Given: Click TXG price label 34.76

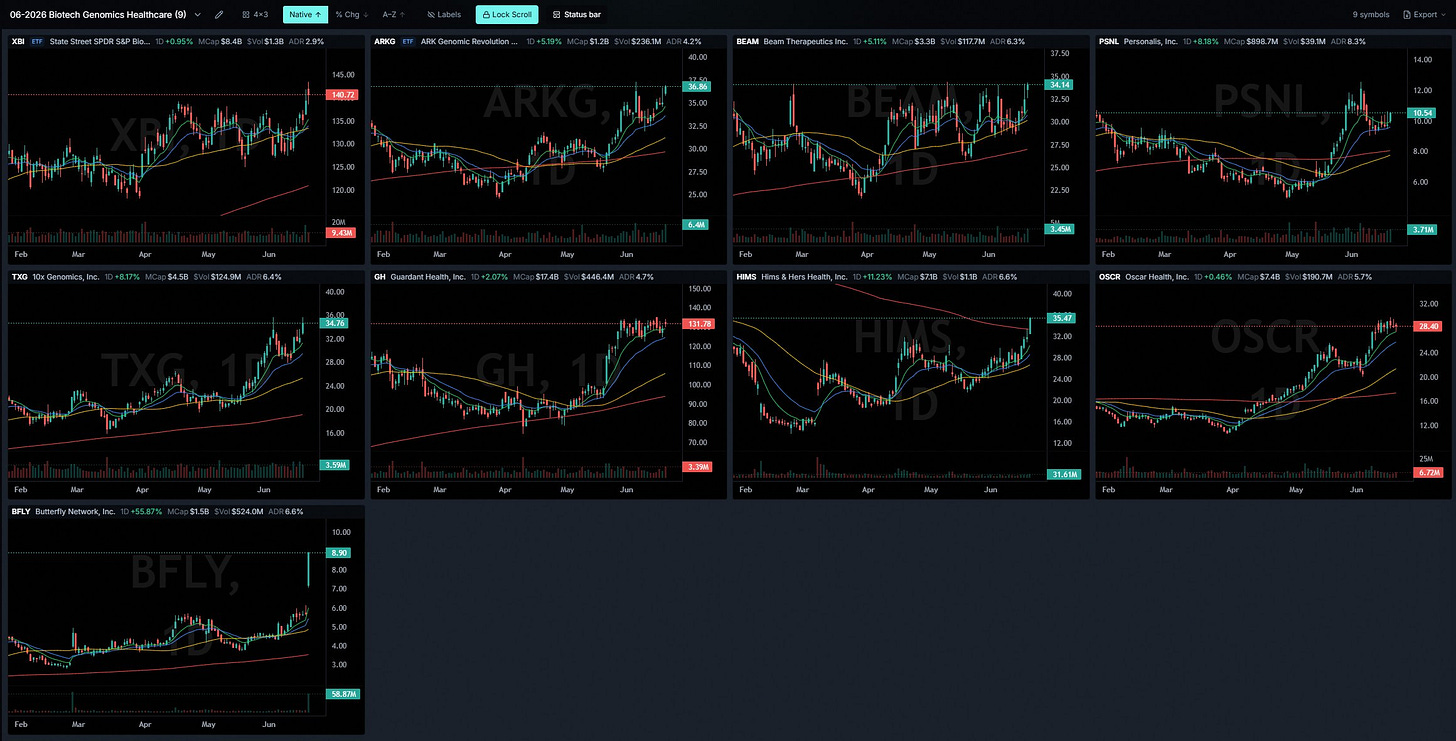Looking at the screenshot, I should (x=334, y=323).
